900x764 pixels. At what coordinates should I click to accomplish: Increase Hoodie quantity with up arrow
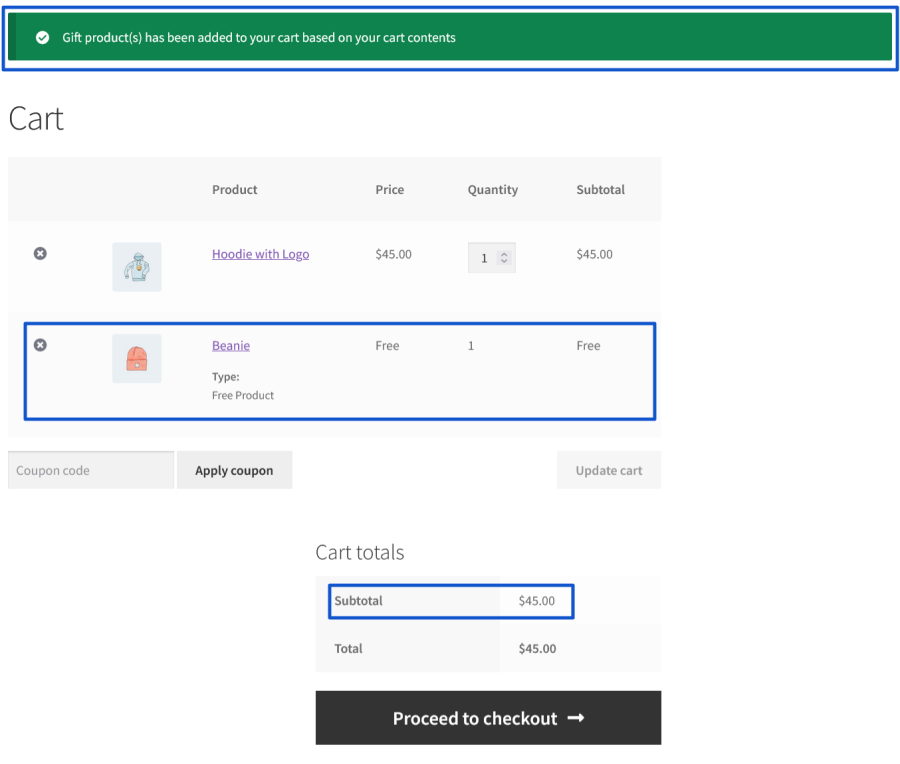(504, 253)
